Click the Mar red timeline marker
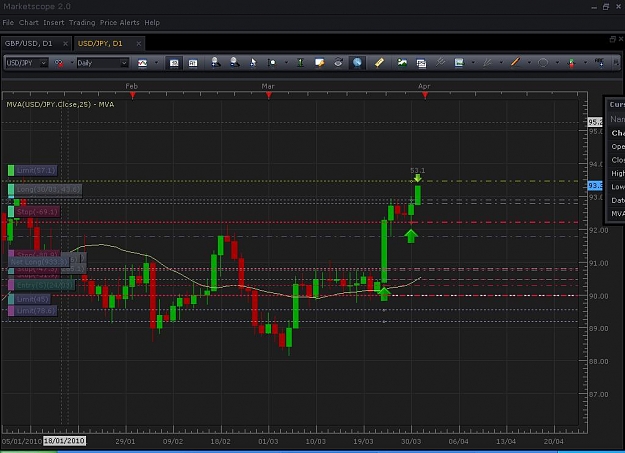The height and width of the screenshot is (453, 625). tap(269, 95)
